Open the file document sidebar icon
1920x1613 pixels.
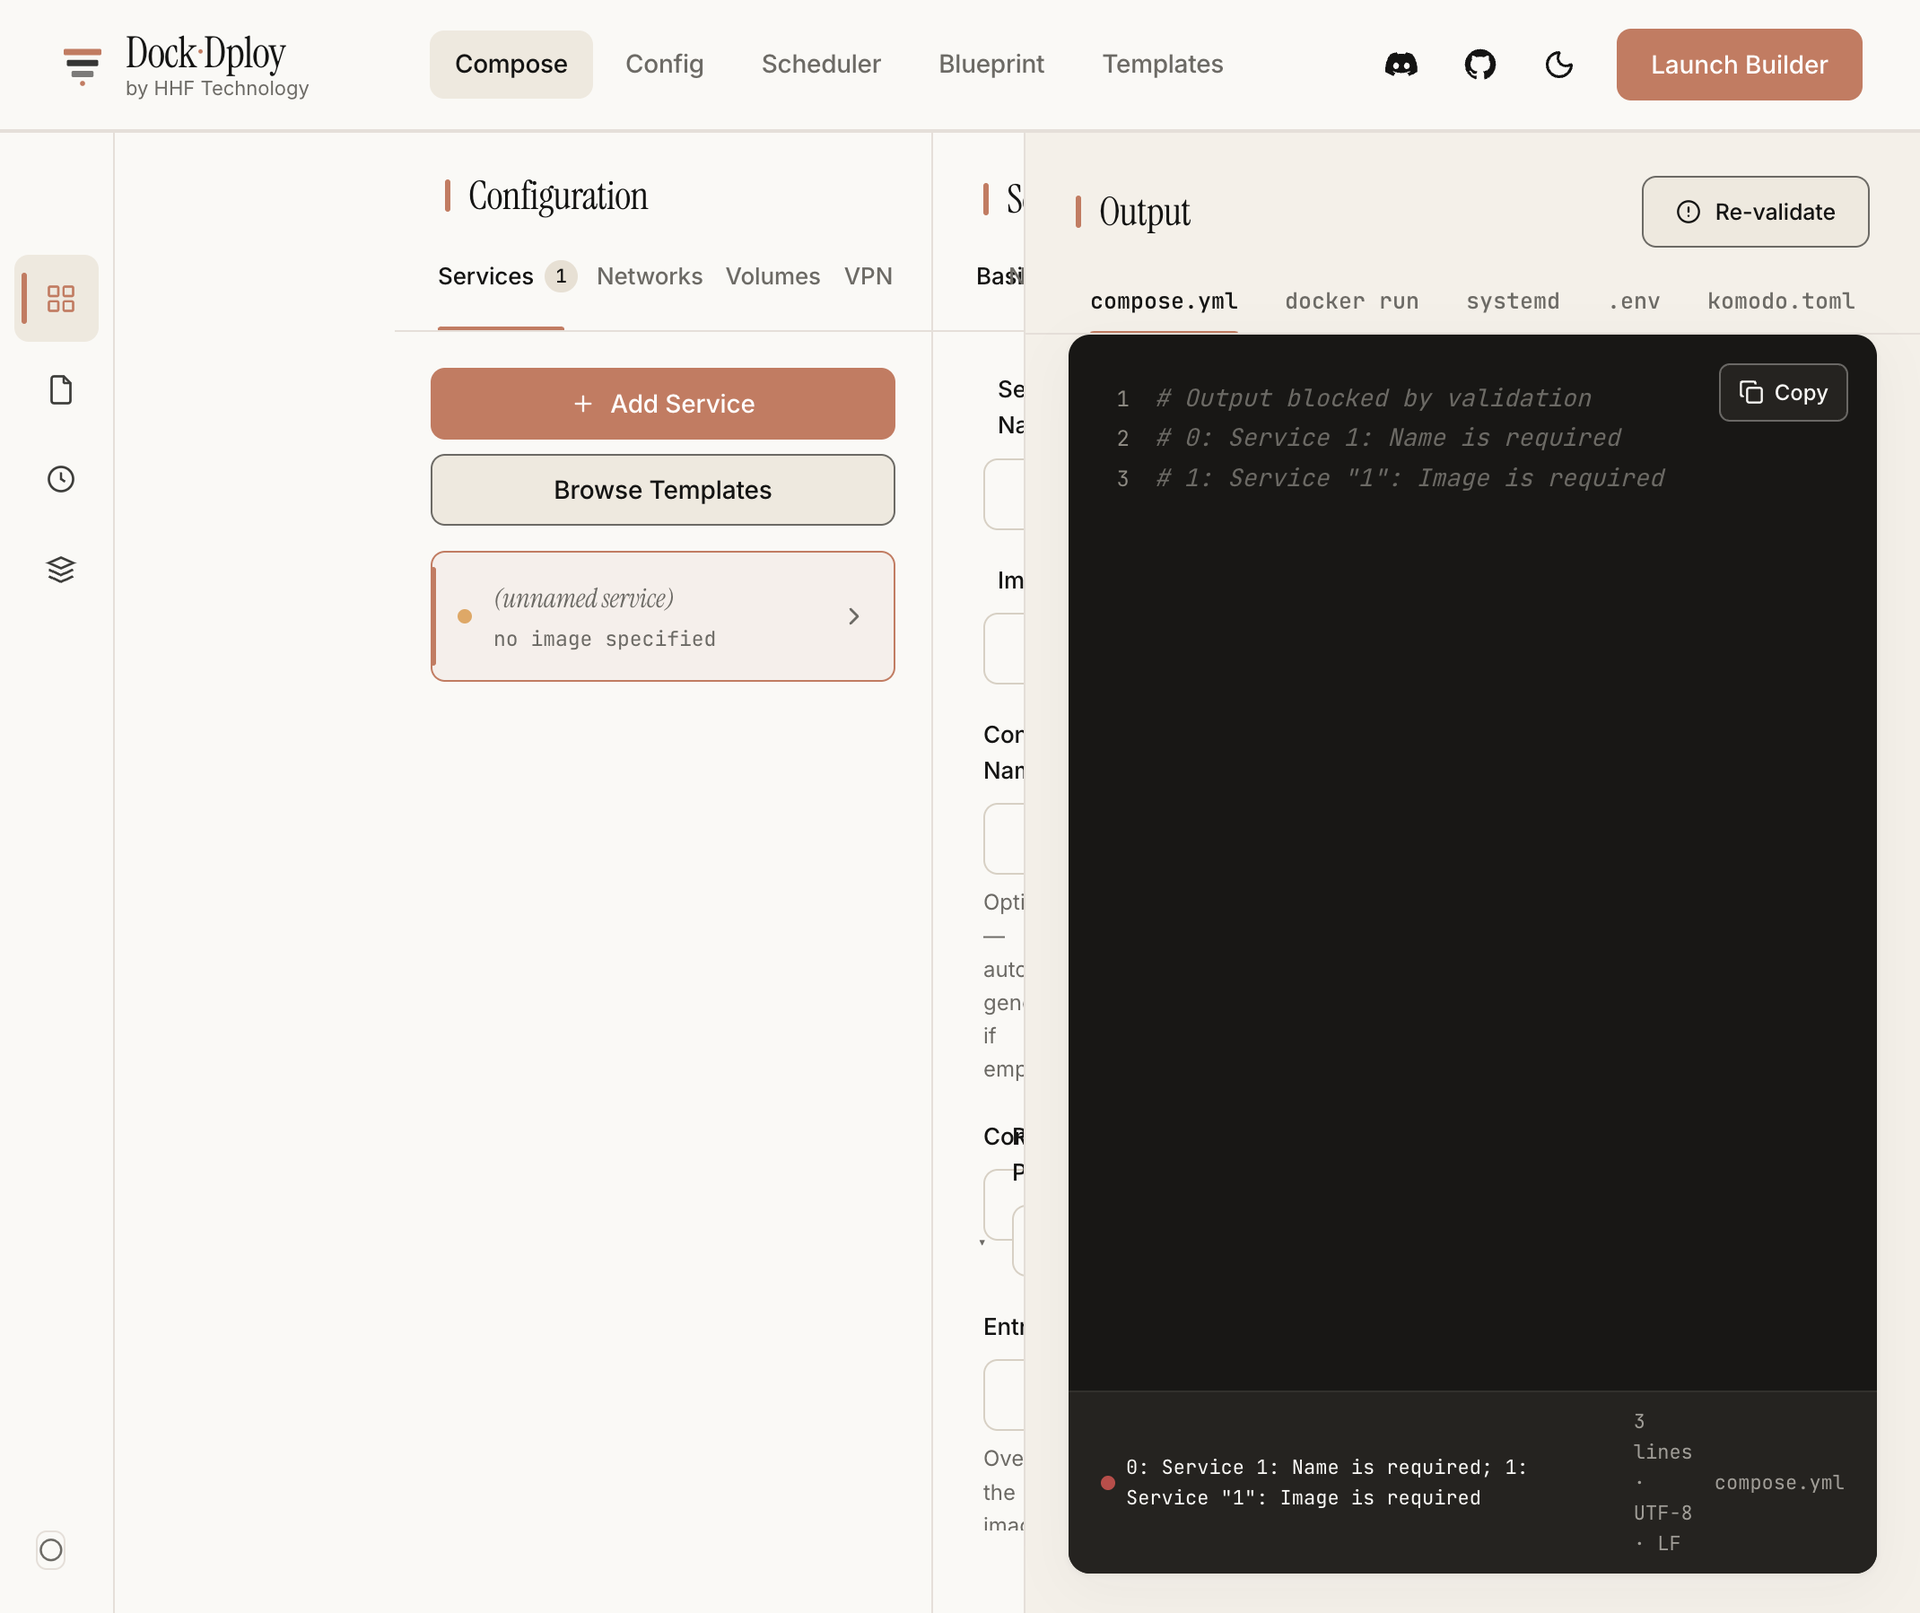(x=61, y=389)
